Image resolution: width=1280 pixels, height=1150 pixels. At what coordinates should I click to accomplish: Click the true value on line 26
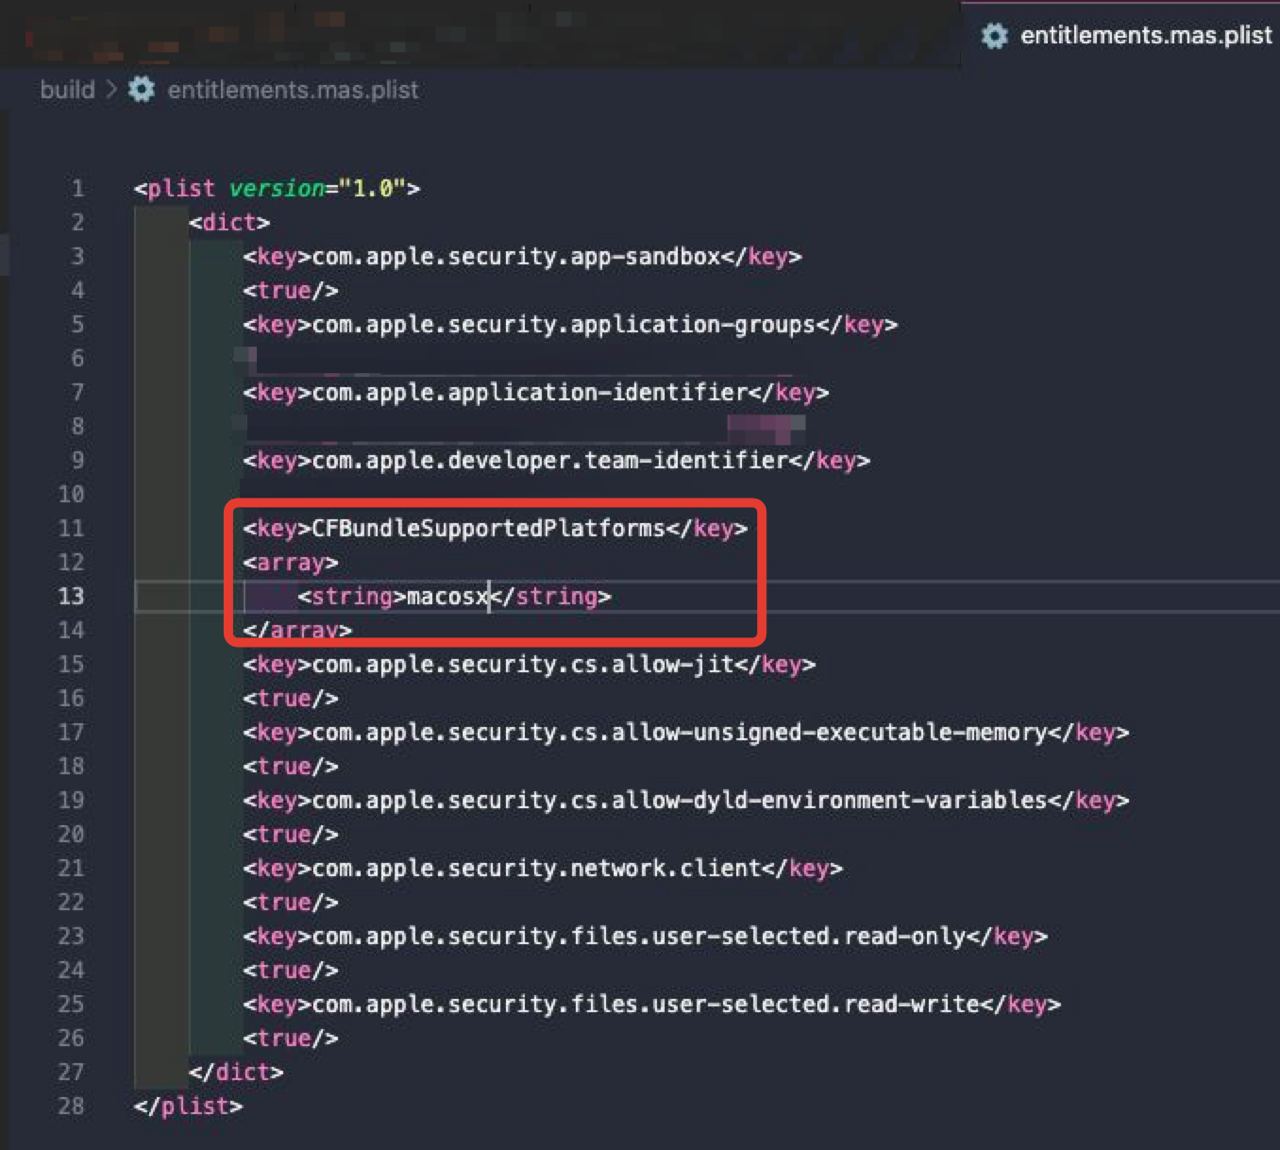[290, 1038]
